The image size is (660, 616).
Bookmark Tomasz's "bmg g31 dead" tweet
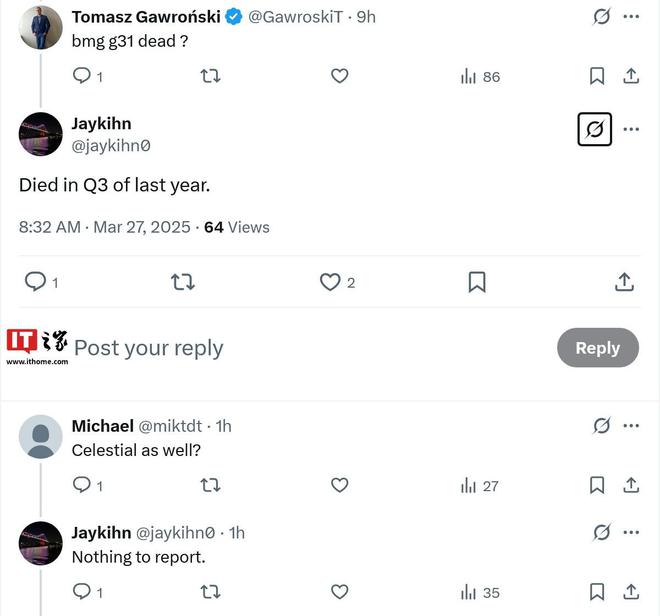(597, 76)
